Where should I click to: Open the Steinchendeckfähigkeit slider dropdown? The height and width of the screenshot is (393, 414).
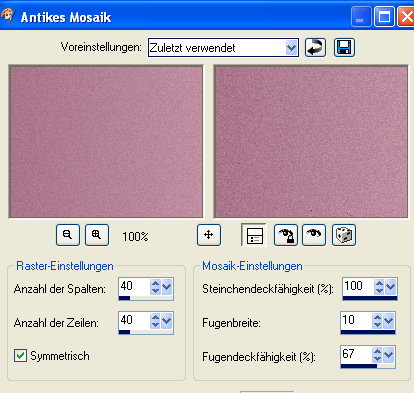[x=391, y=286]
